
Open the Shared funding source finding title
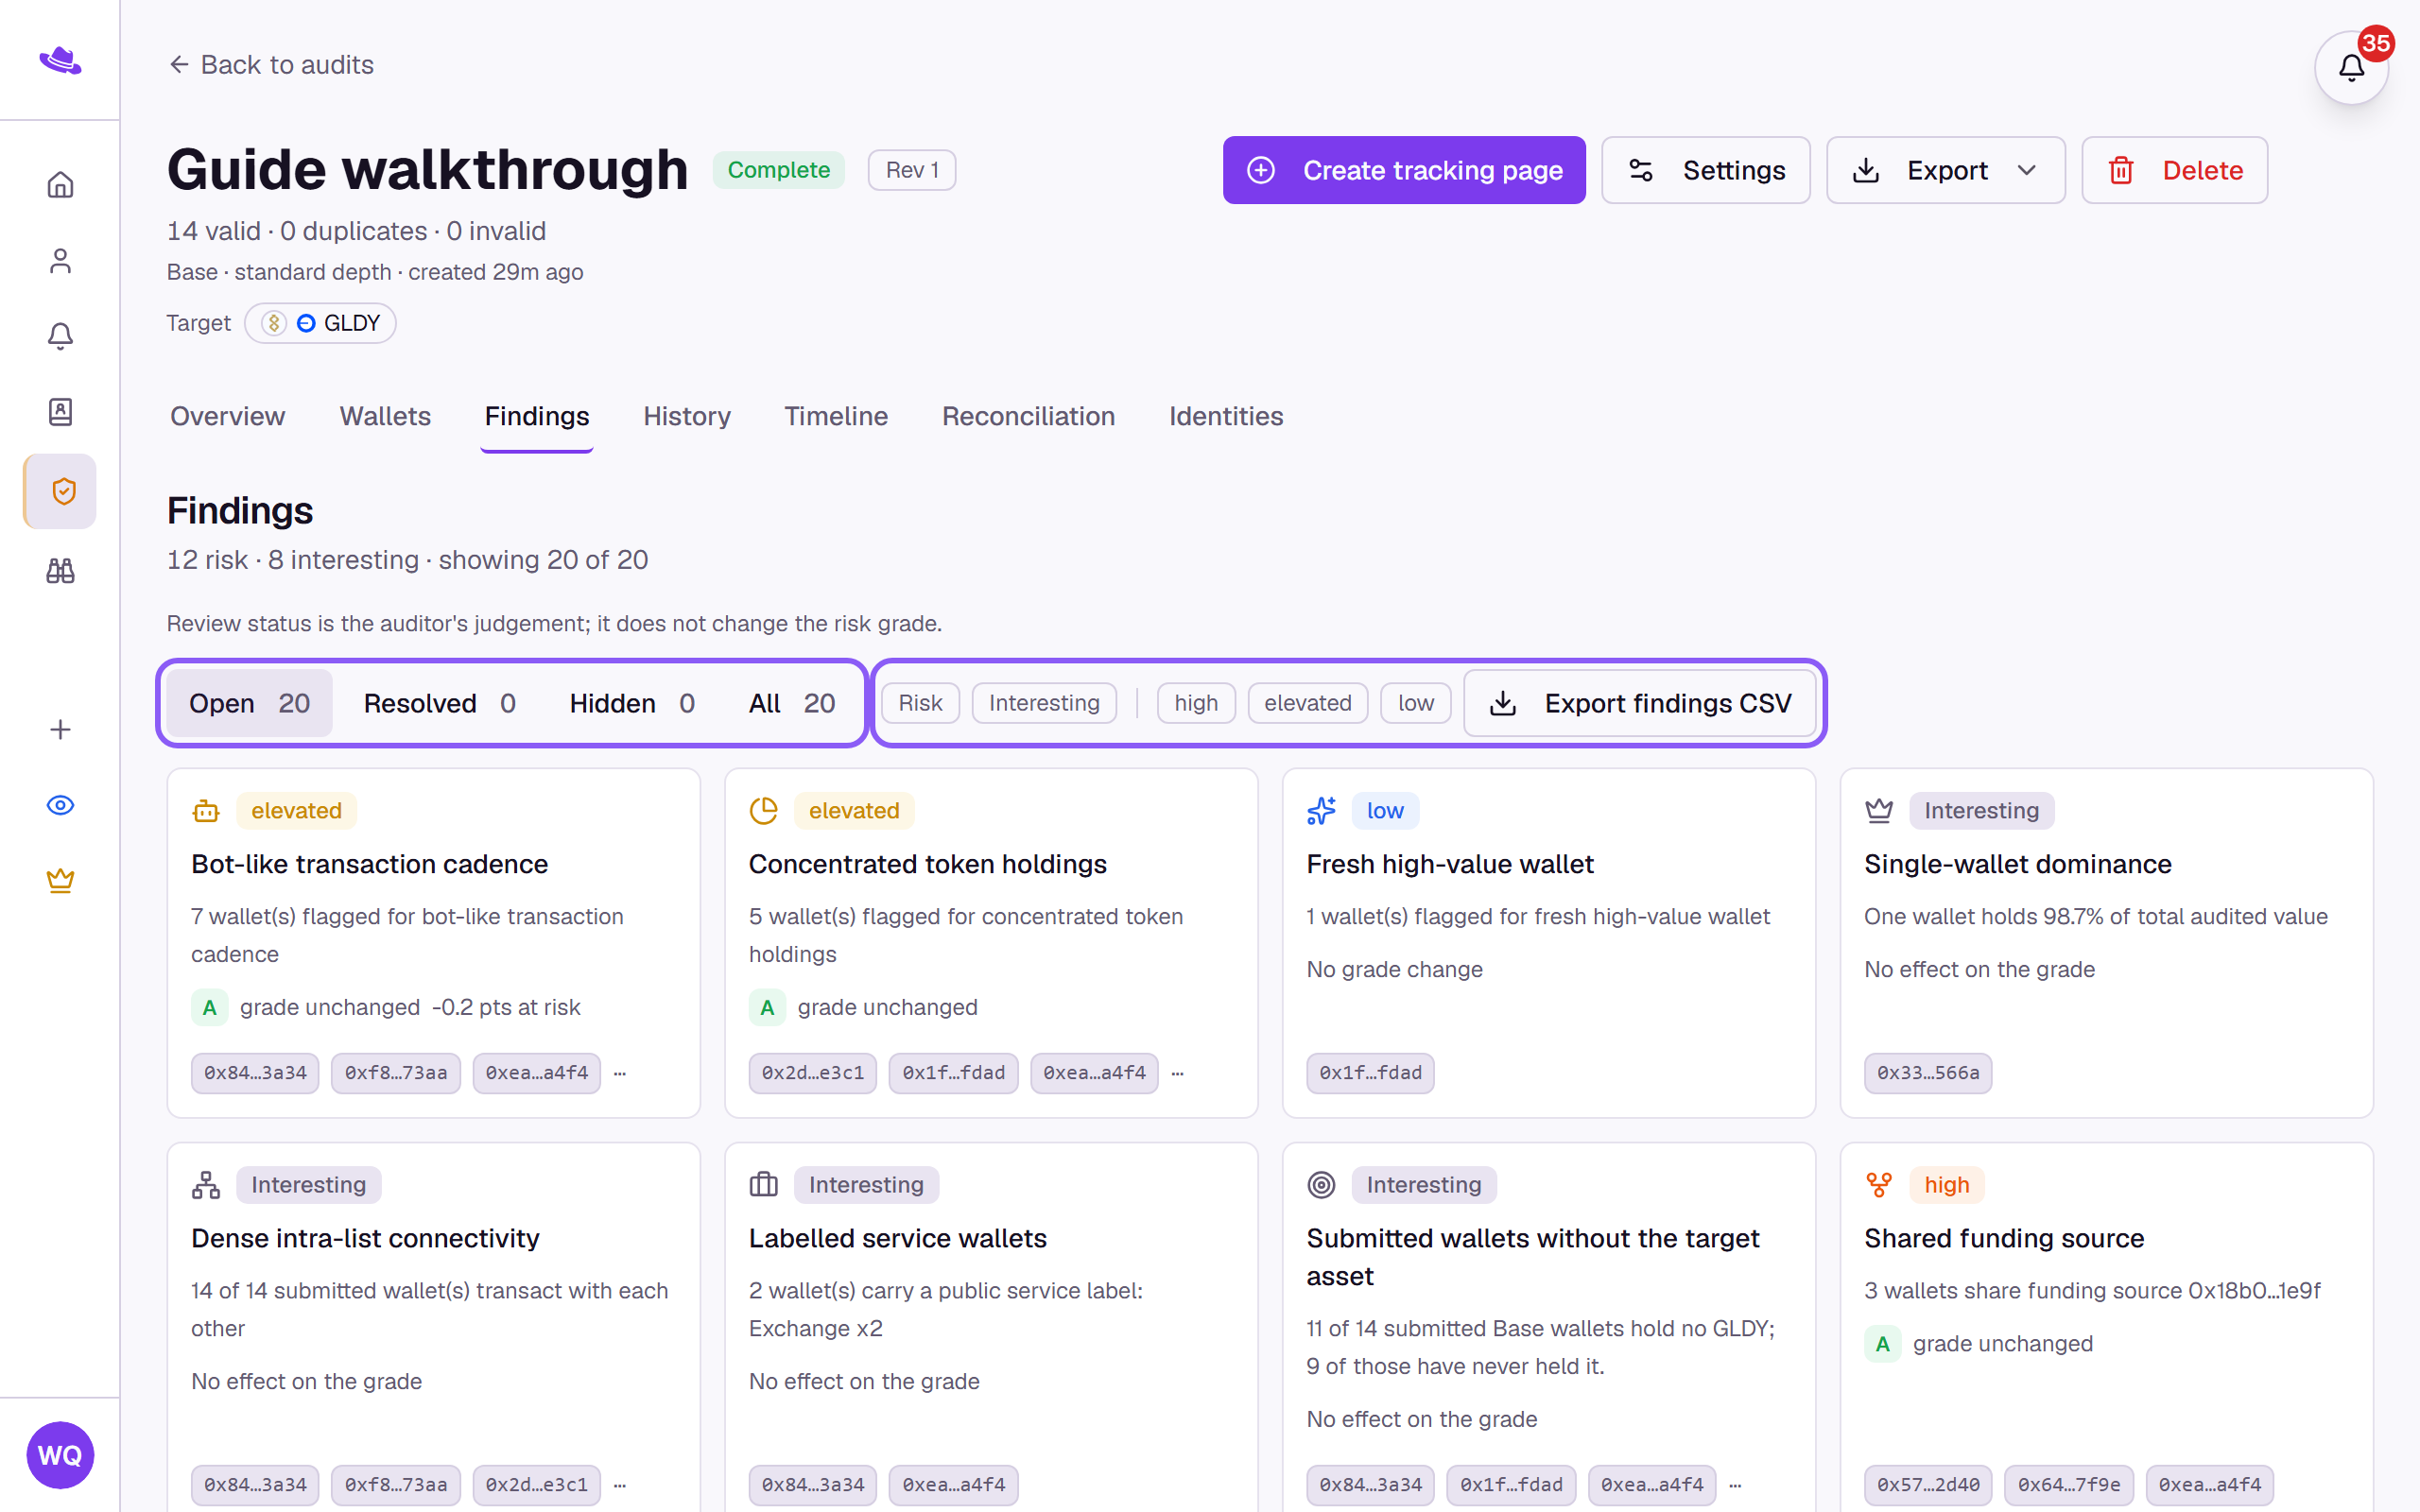click(2004, 1238)
